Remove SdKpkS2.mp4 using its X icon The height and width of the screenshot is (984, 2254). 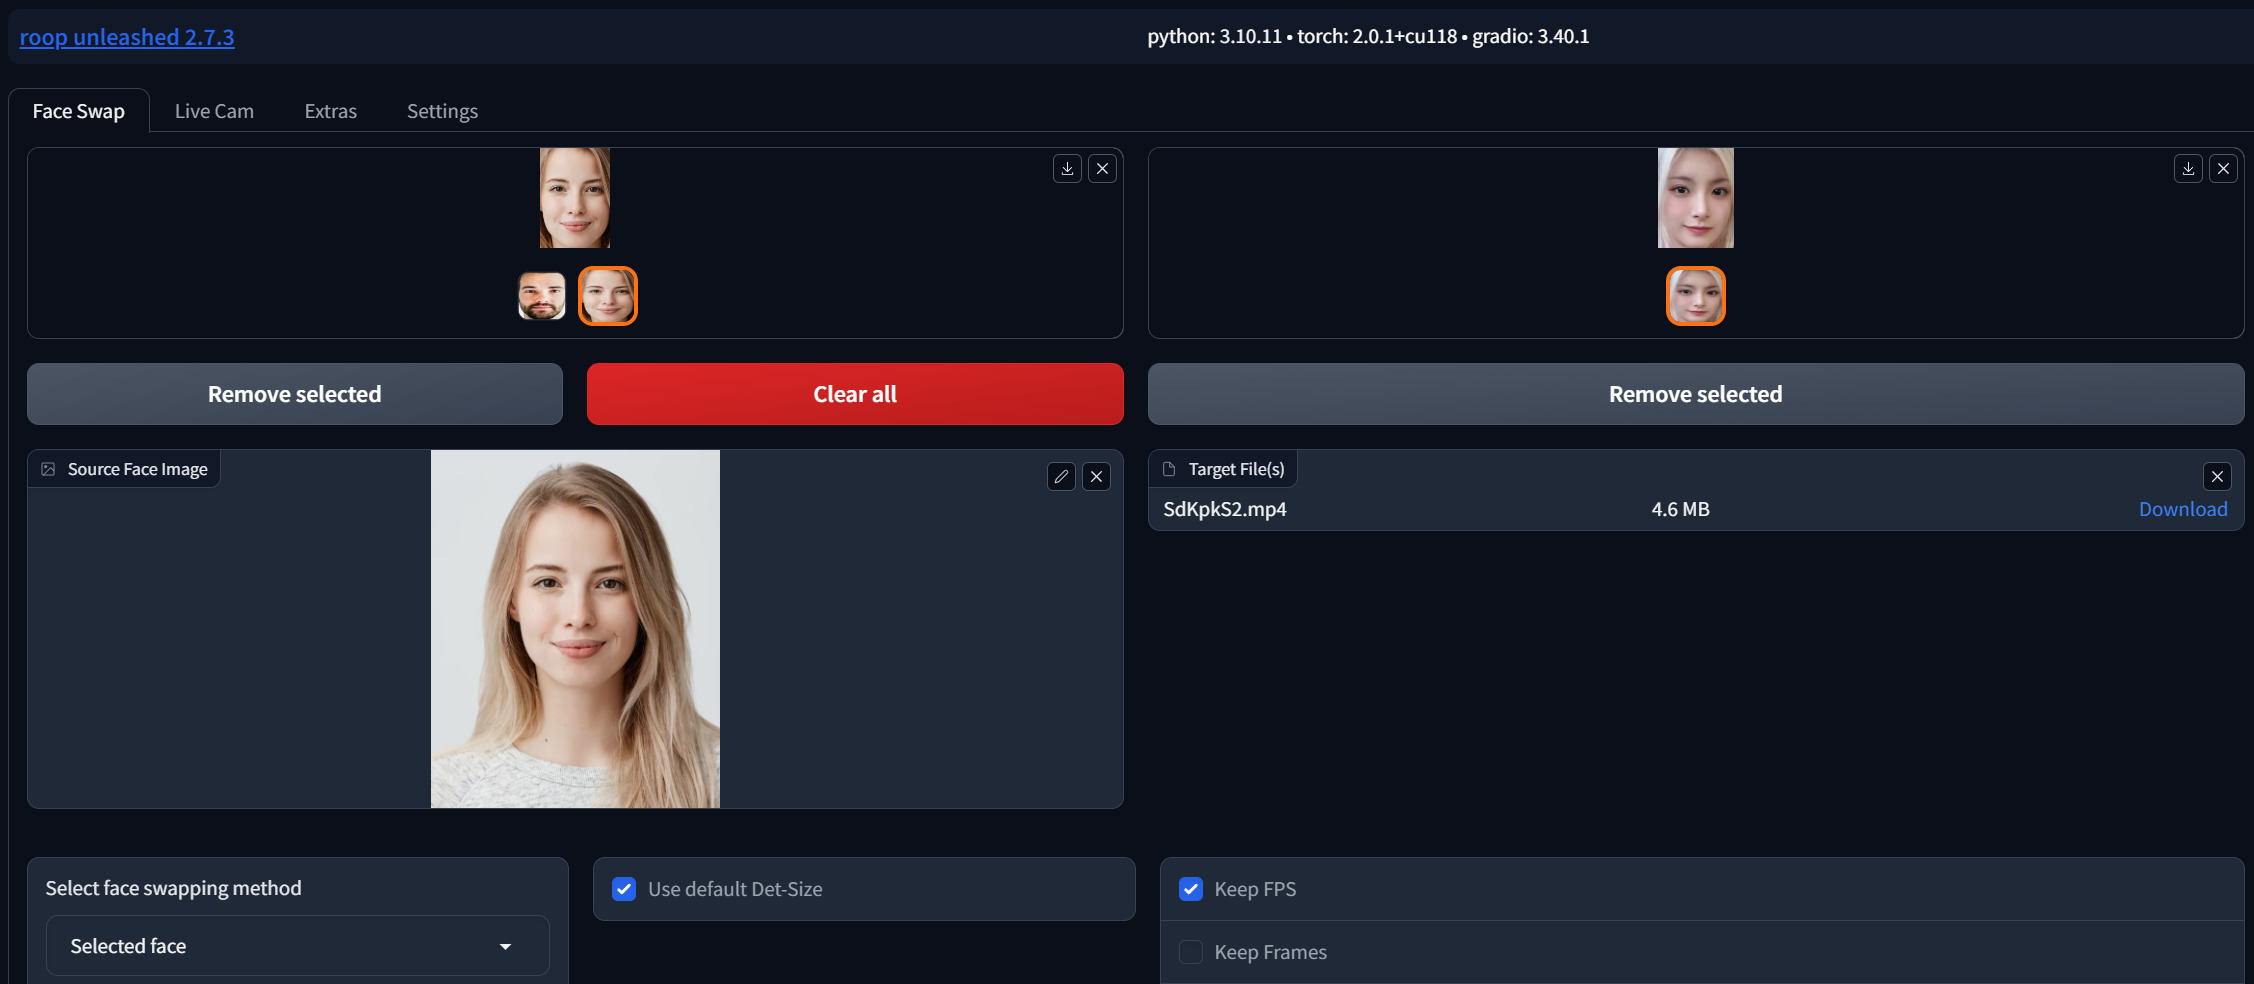2218,476
